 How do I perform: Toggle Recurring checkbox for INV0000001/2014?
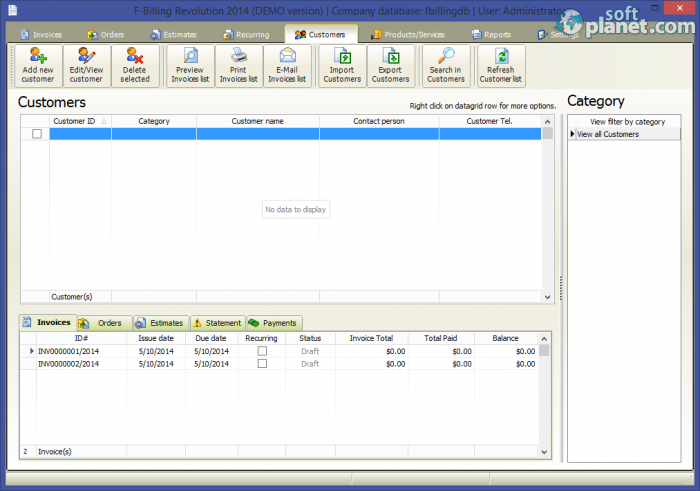pyautogui.click(x=262, y=351)
